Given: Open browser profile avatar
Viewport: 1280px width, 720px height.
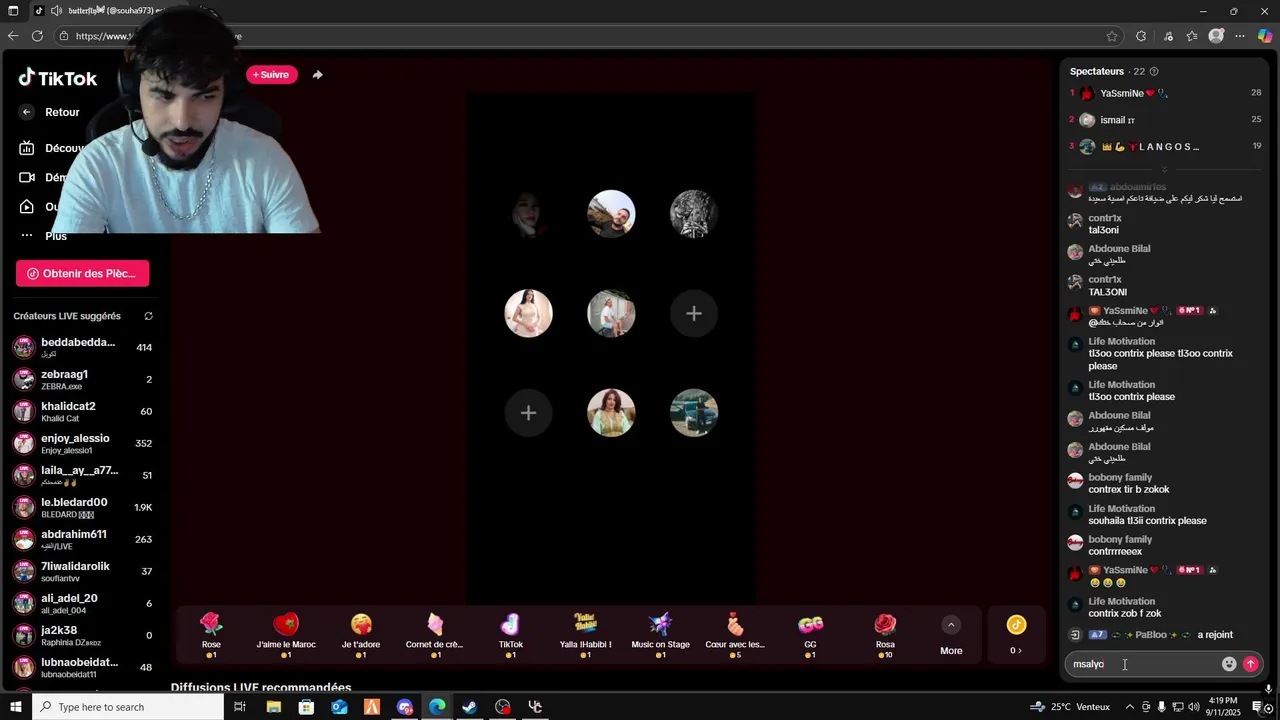Looking at the screenshot, I should [1216, 36].
